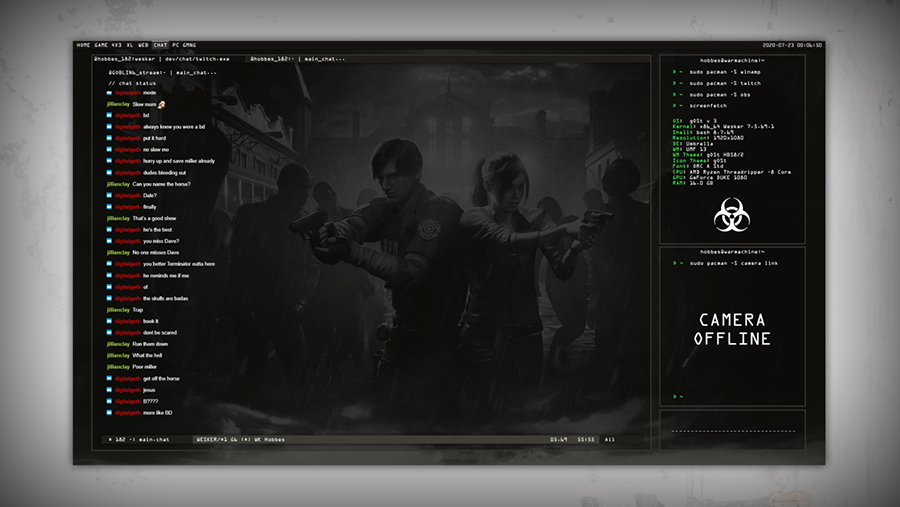Click username jillianclay beside 'What the hell'

coord(118,355)
